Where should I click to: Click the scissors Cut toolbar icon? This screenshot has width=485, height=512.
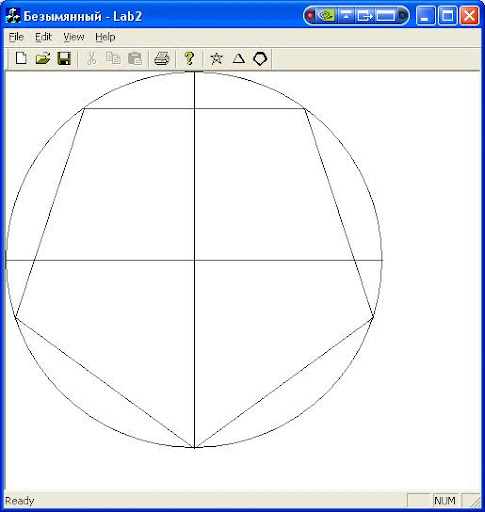[x=91, y=59]
